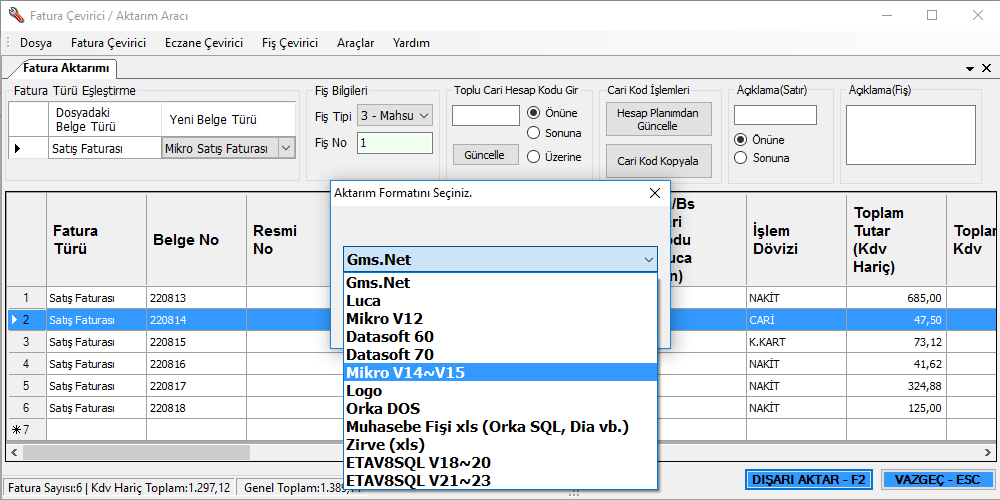Viewport: 1000px width, 500px height.
Task: Click Fatura Sayısı status bar entry
Action: [119, 488]
